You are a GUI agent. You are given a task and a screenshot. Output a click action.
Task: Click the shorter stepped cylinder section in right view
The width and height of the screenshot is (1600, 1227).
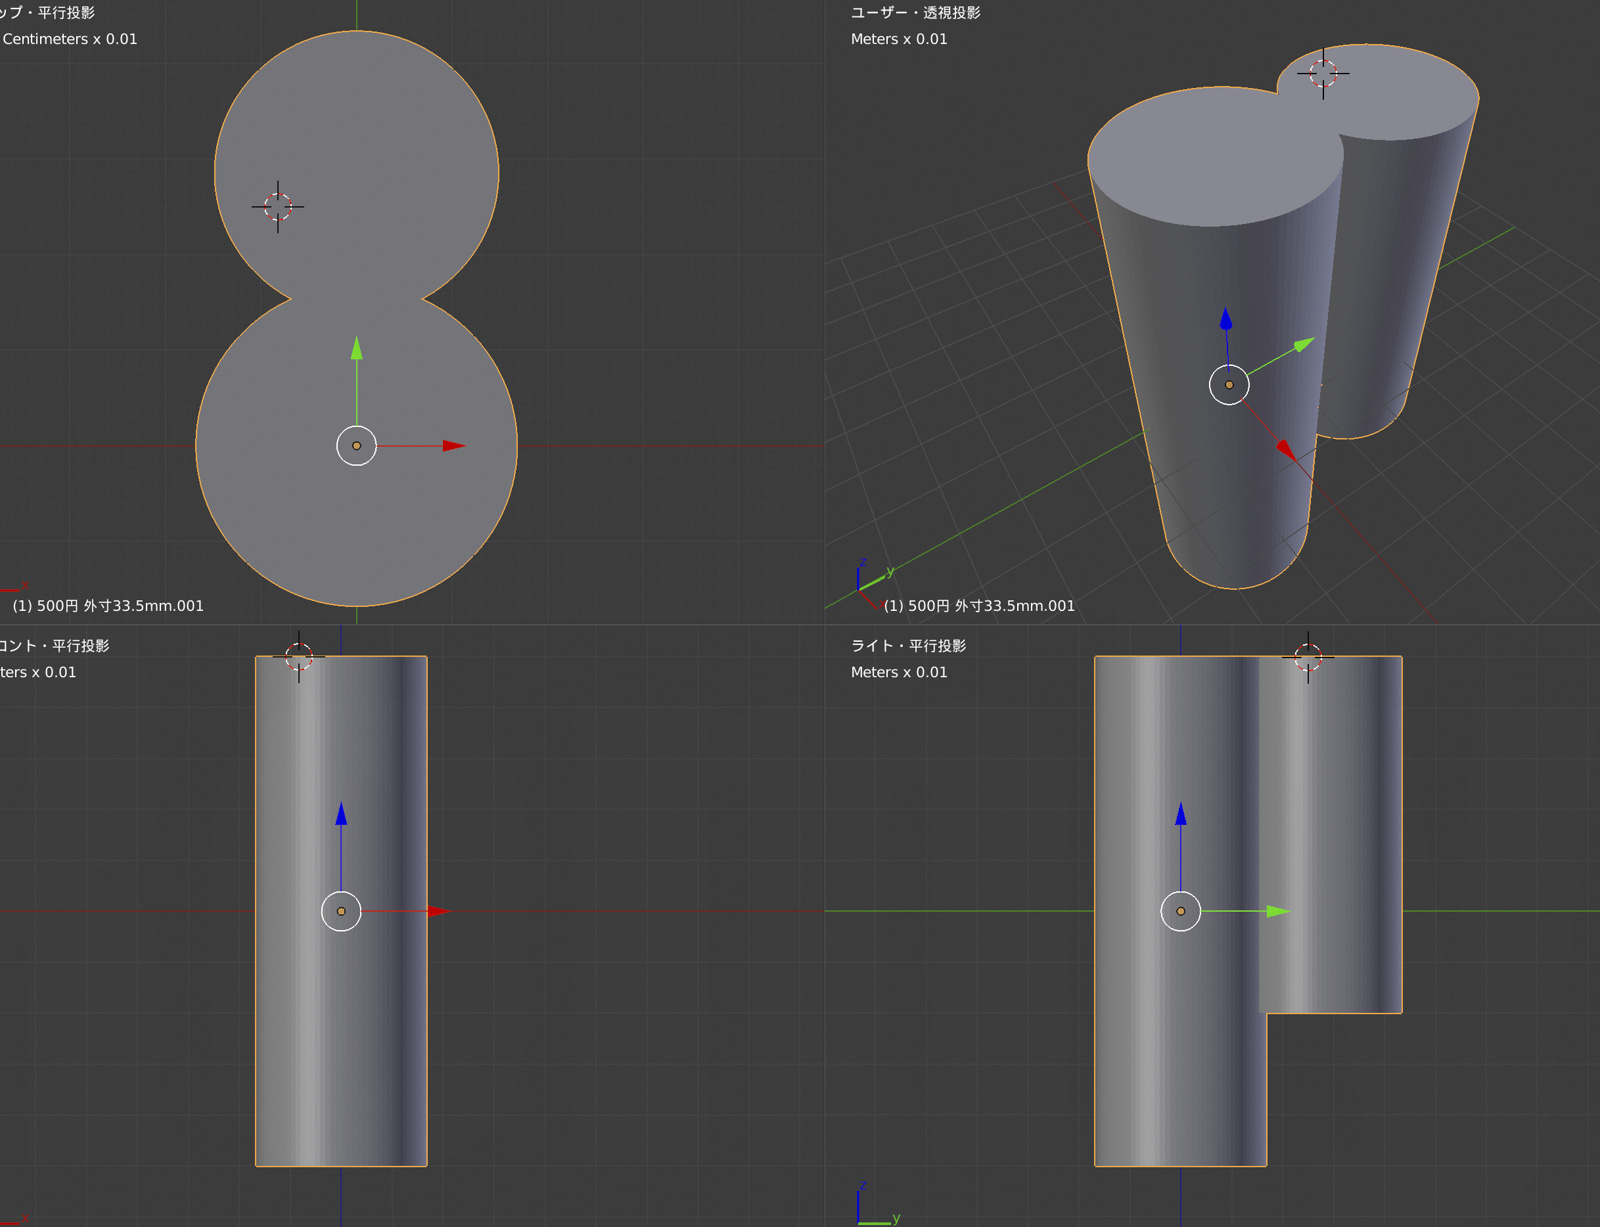1332,835
